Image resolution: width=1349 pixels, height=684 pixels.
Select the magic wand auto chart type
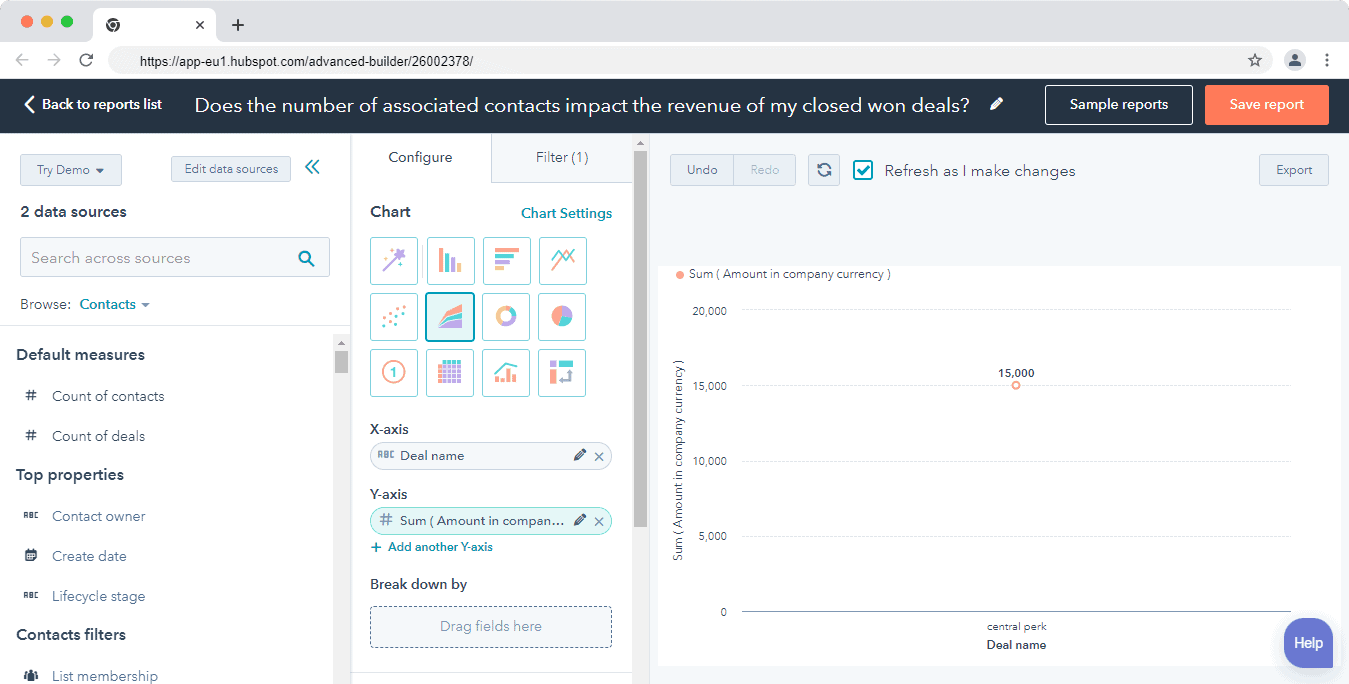tap(393, 261)
